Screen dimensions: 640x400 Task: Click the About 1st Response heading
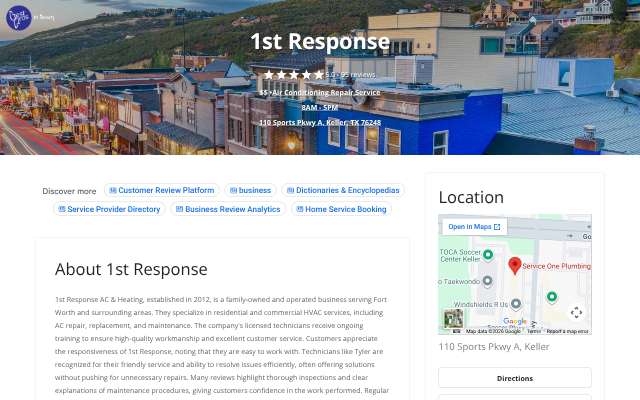(131, 269)
